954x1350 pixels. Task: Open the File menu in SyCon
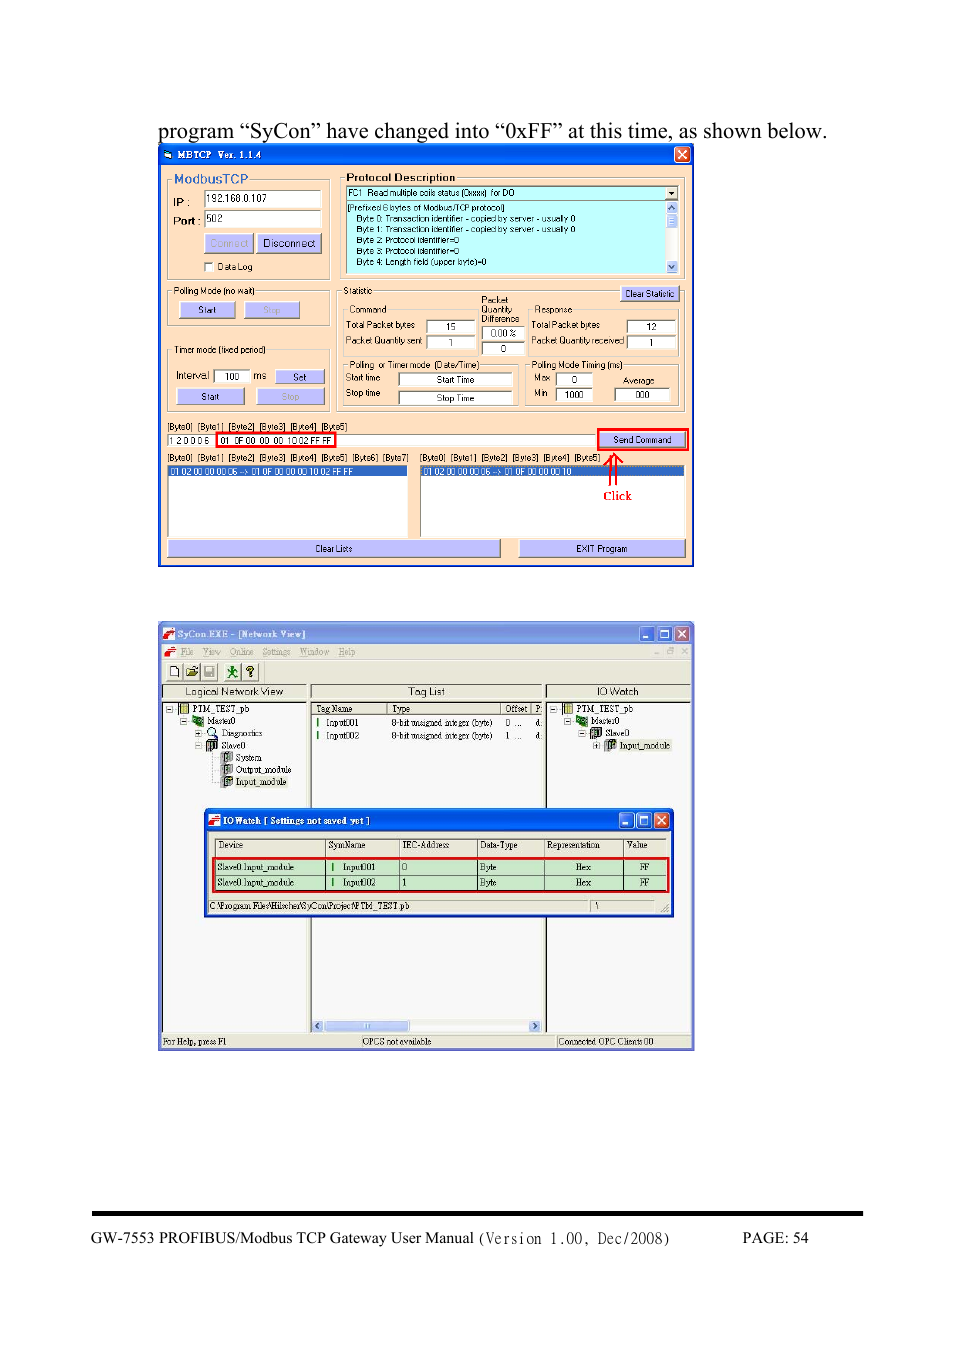[187, 652]
